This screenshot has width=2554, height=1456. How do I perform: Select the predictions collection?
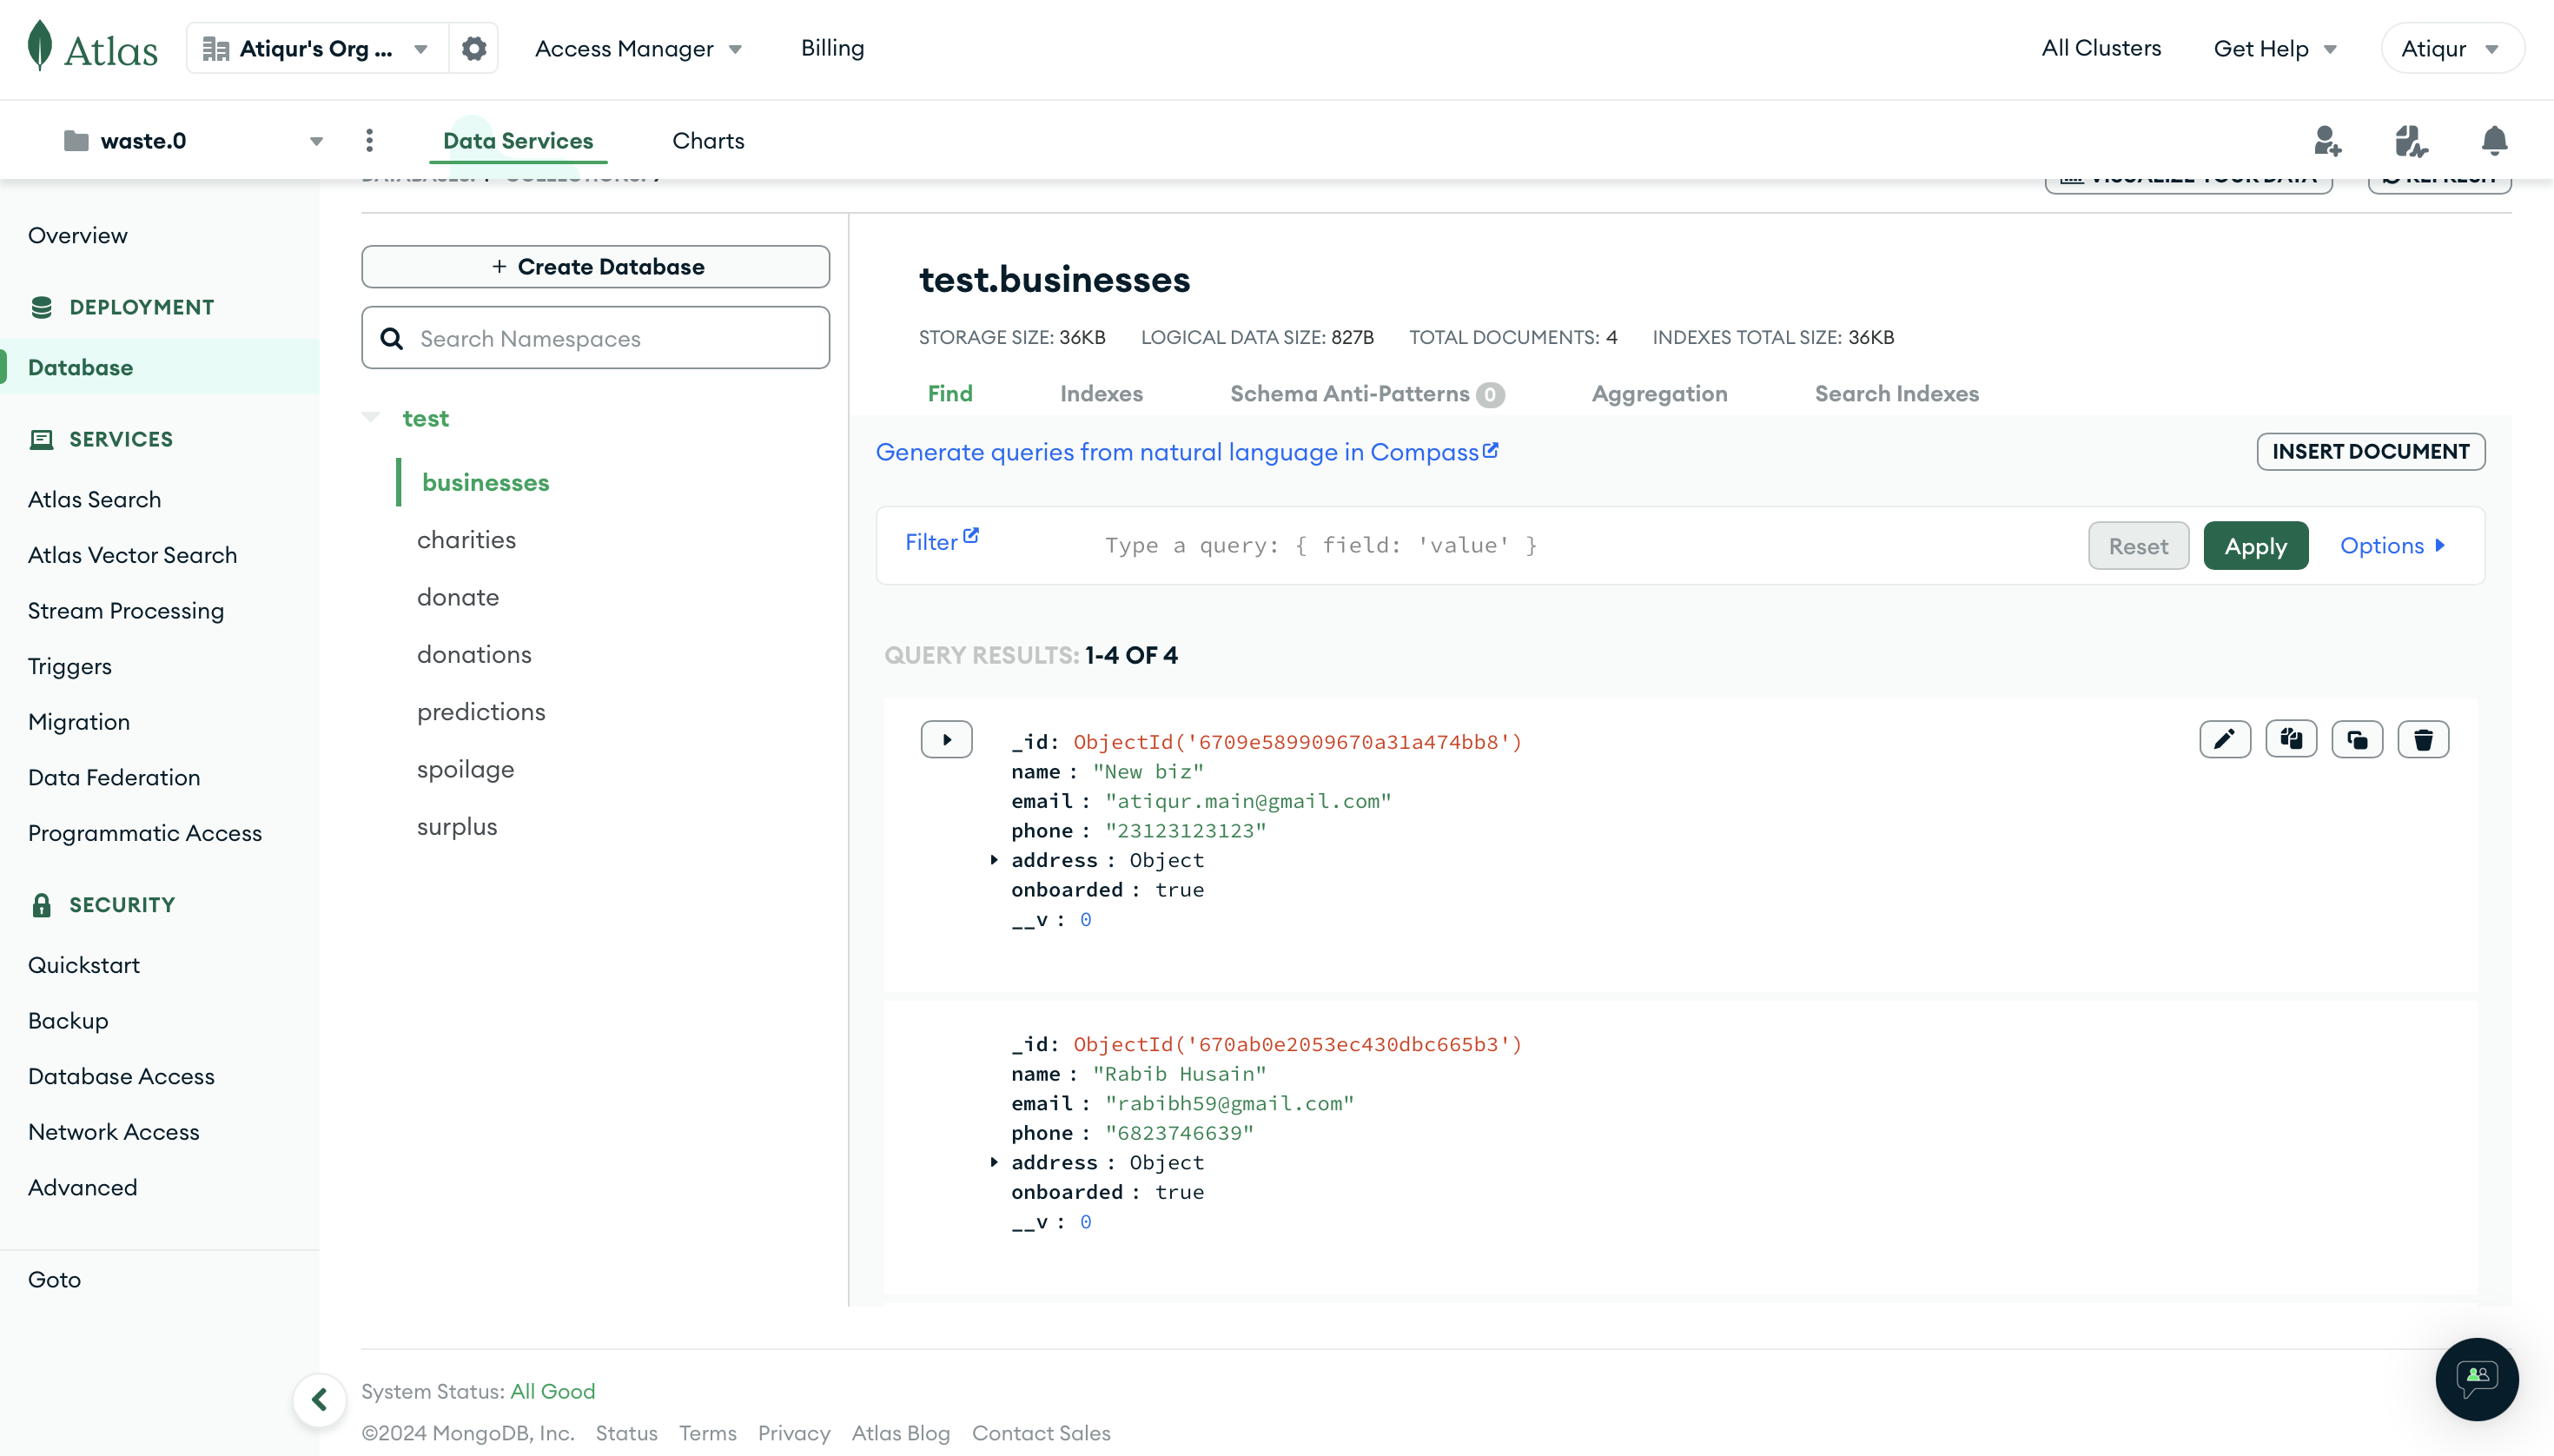481,711
